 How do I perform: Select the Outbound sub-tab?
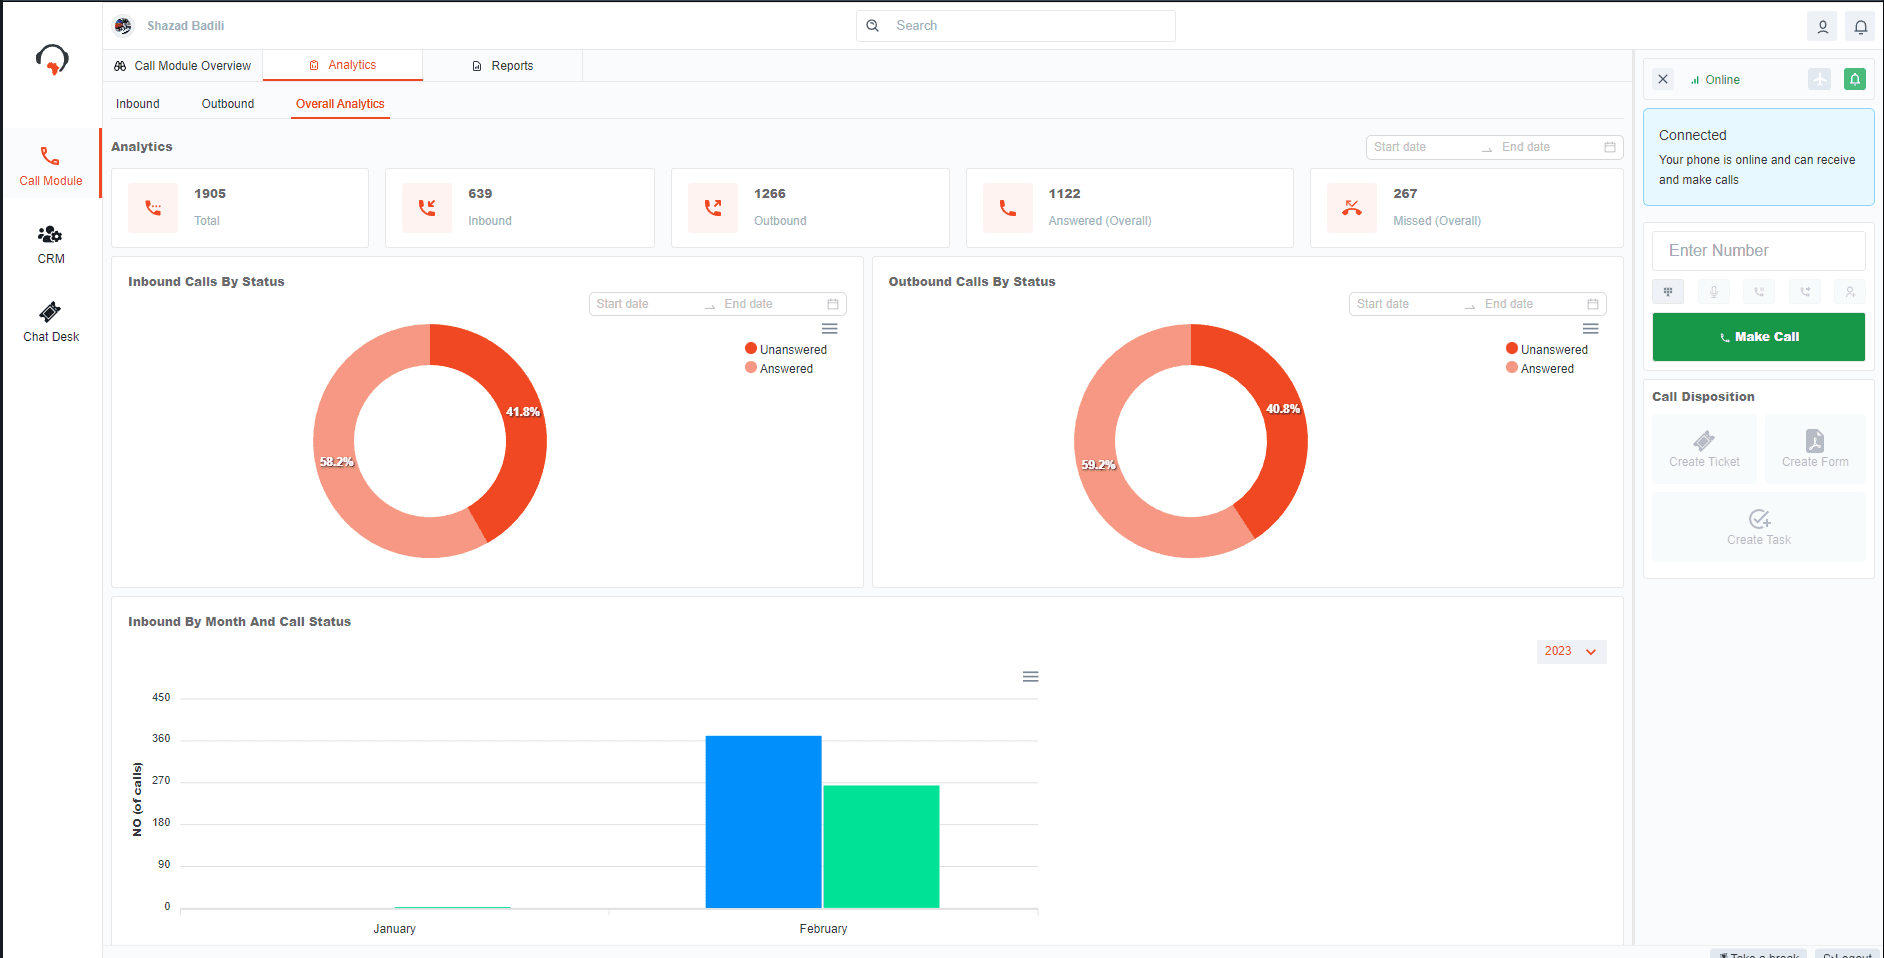point(228,104)
